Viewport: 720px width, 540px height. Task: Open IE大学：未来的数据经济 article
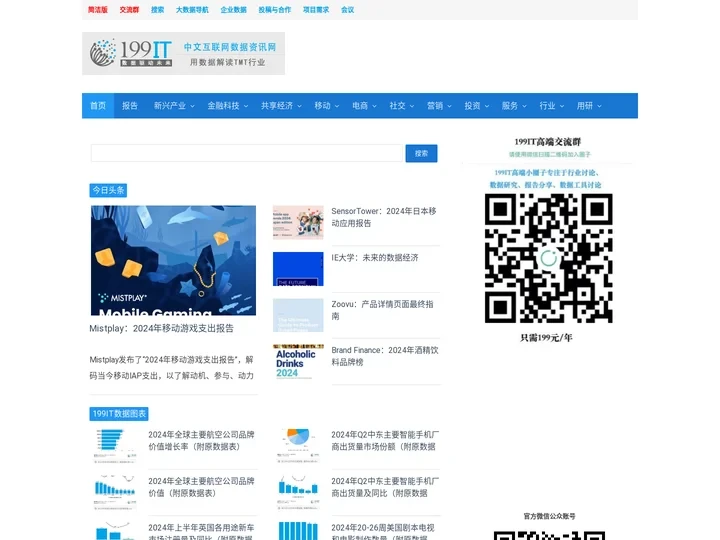[x=375, y=258]
